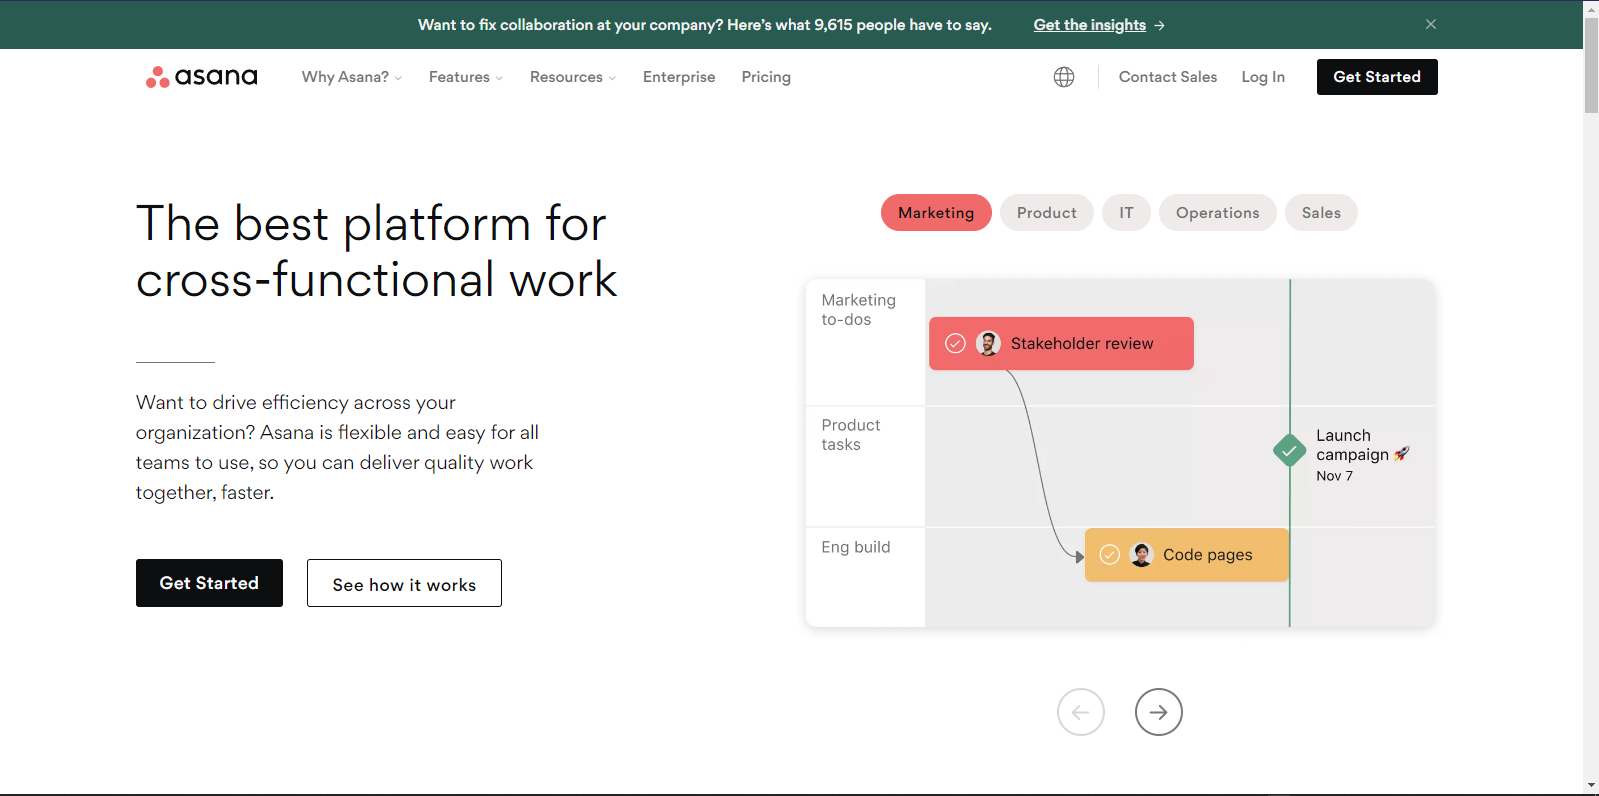The width and height of the screenshot is (1599, 796).
Task: Open the Enterprise page
Action: pos(679,77)
